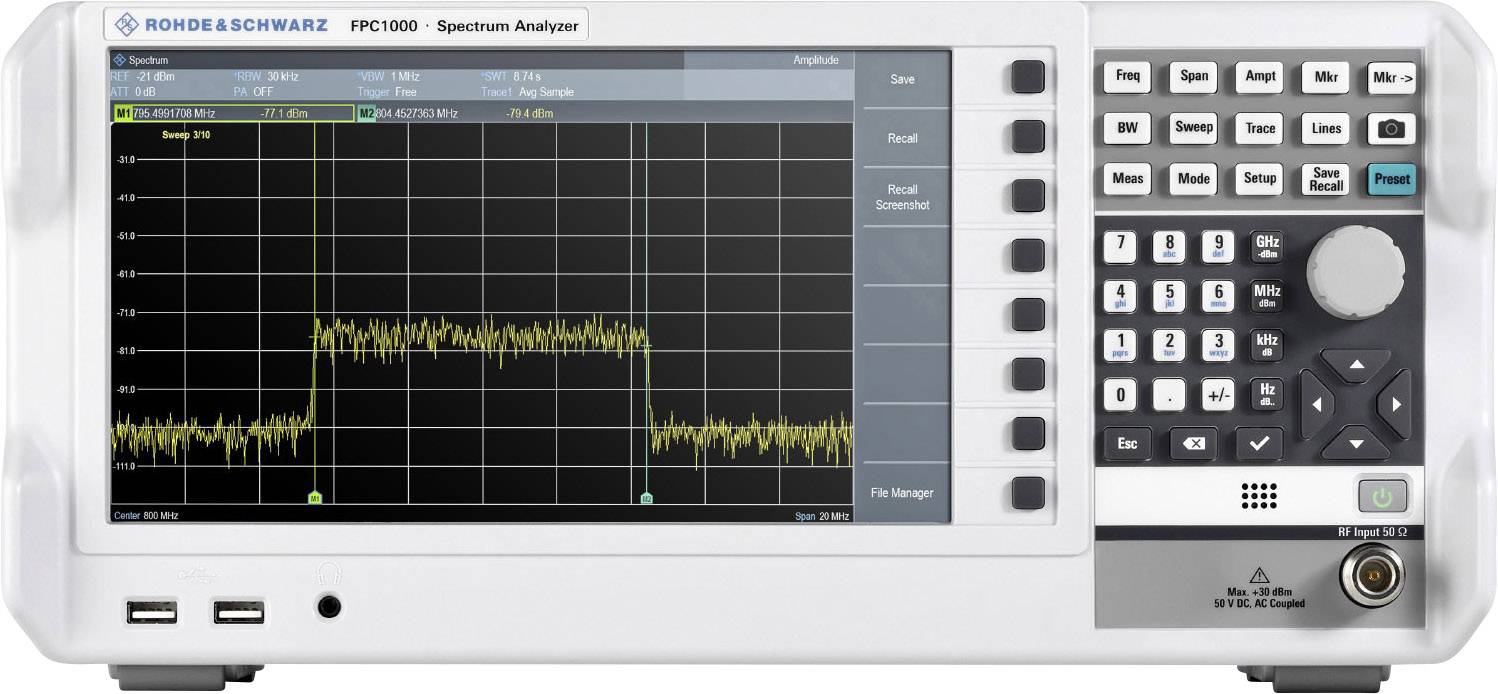Expand the Amplitude softkey menu header

pos(816,59)
